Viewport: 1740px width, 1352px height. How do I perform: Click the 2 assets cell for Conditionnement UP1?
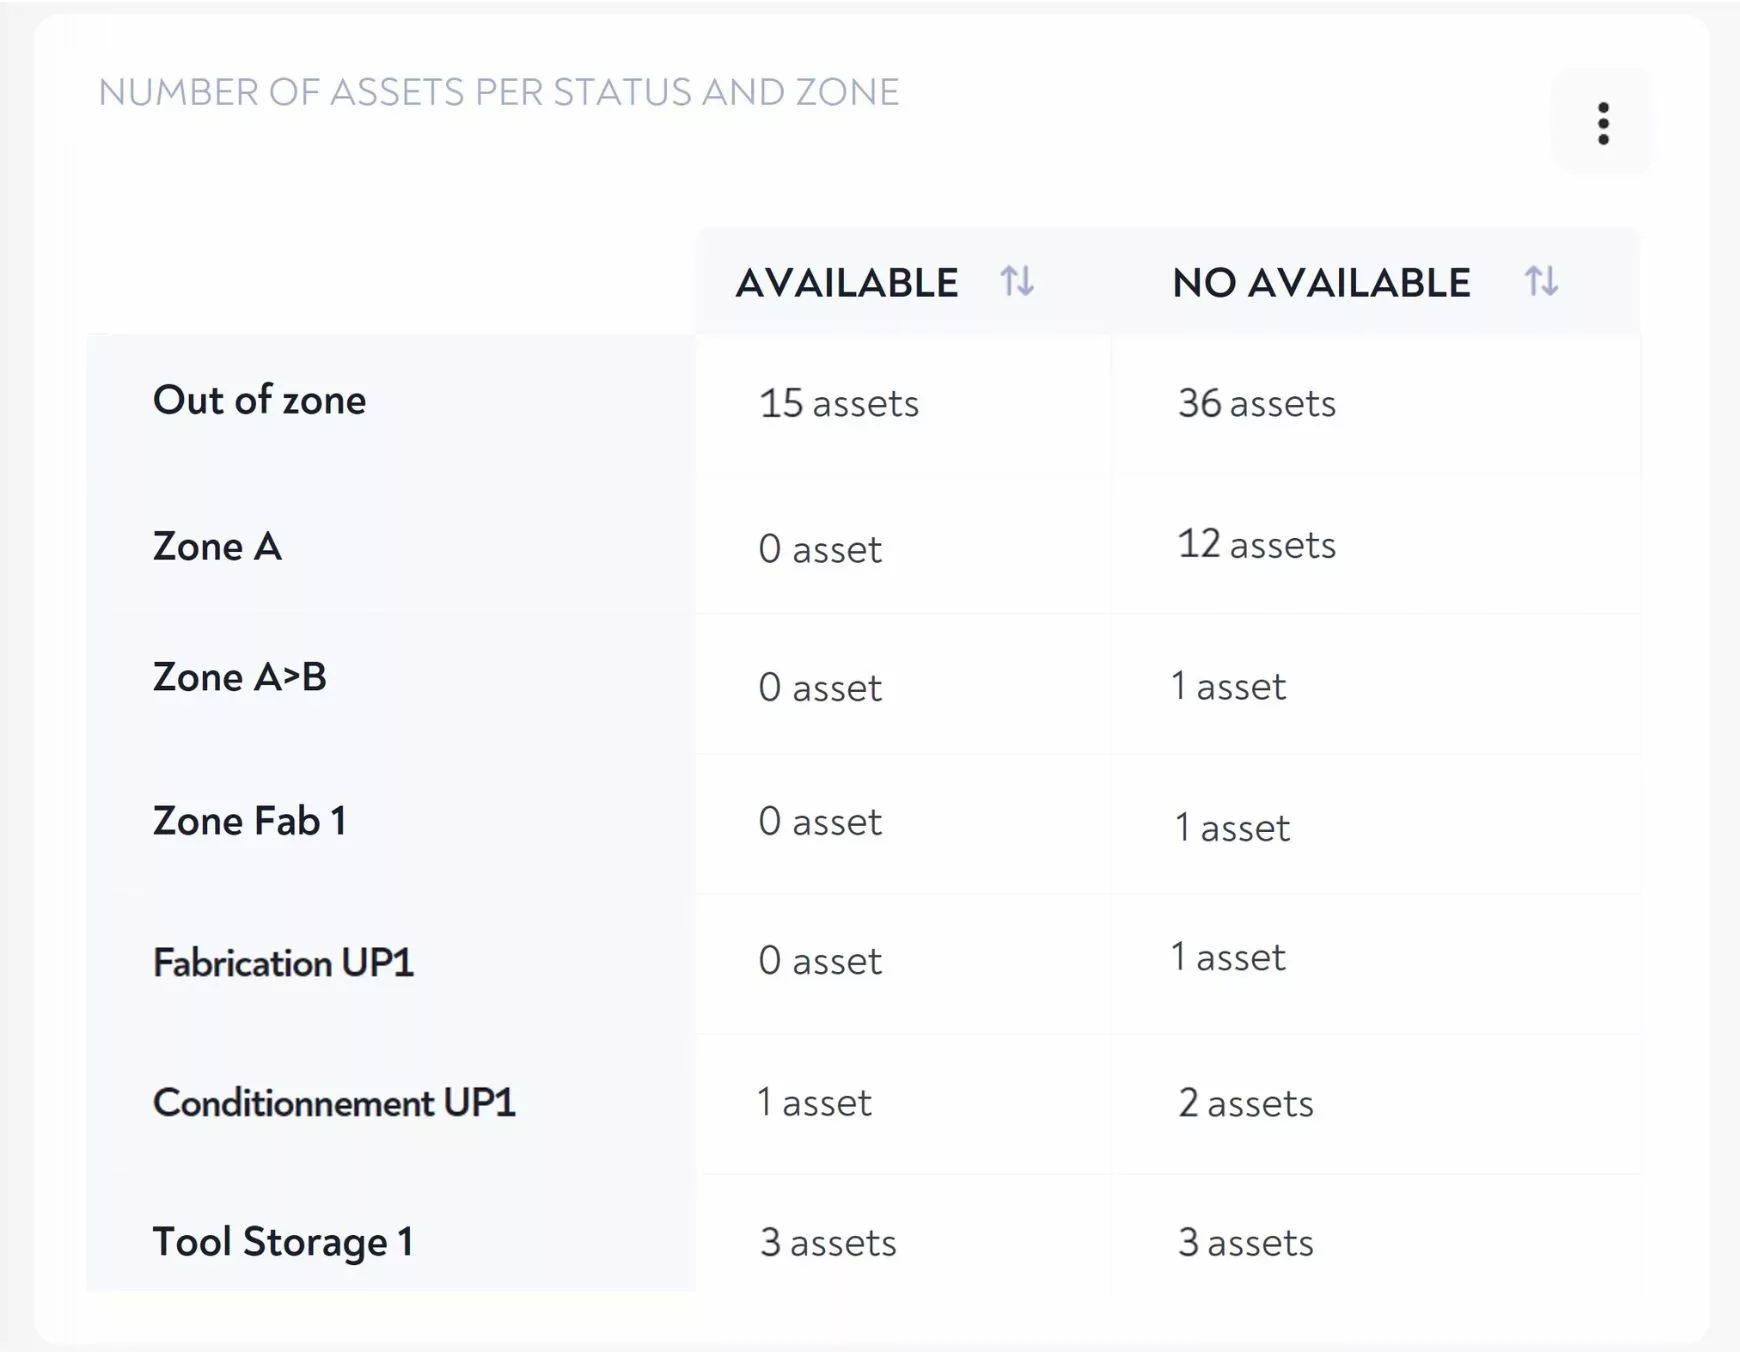tap(1245, 1103)
